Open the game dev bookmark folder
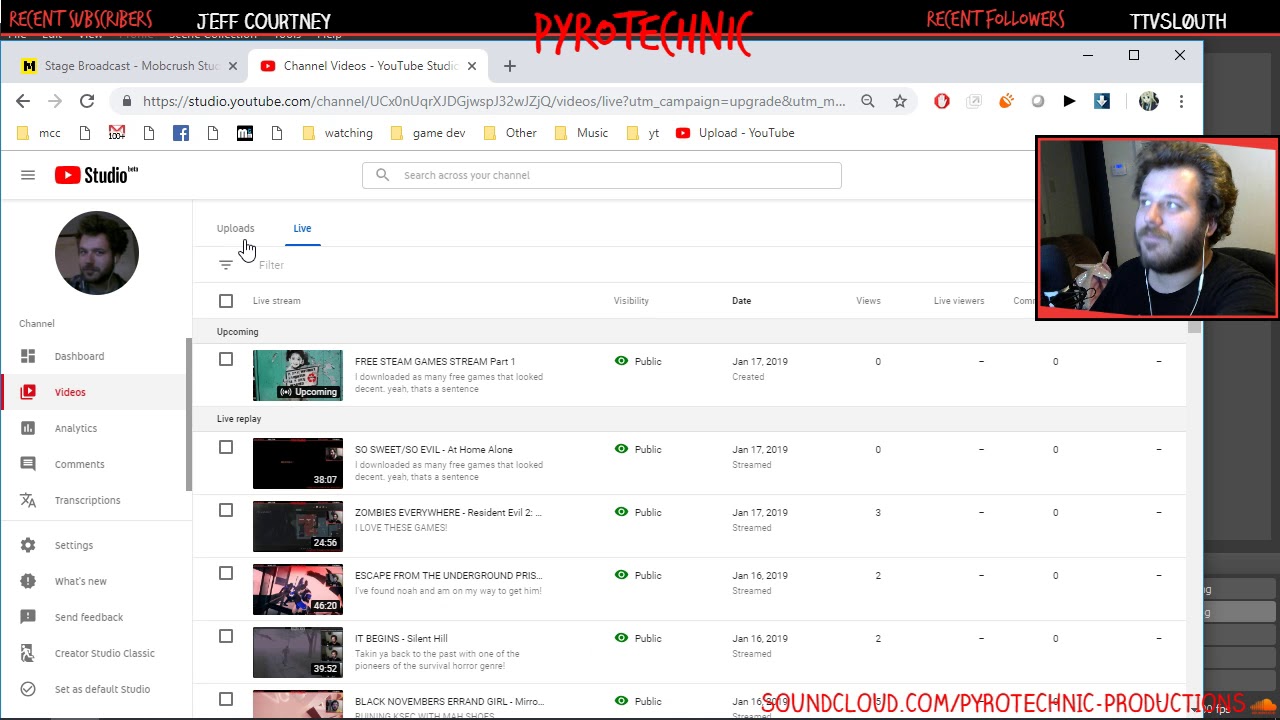Image resolution: width=1280 pixels, height=720 pixels. [x=428, y=133]
